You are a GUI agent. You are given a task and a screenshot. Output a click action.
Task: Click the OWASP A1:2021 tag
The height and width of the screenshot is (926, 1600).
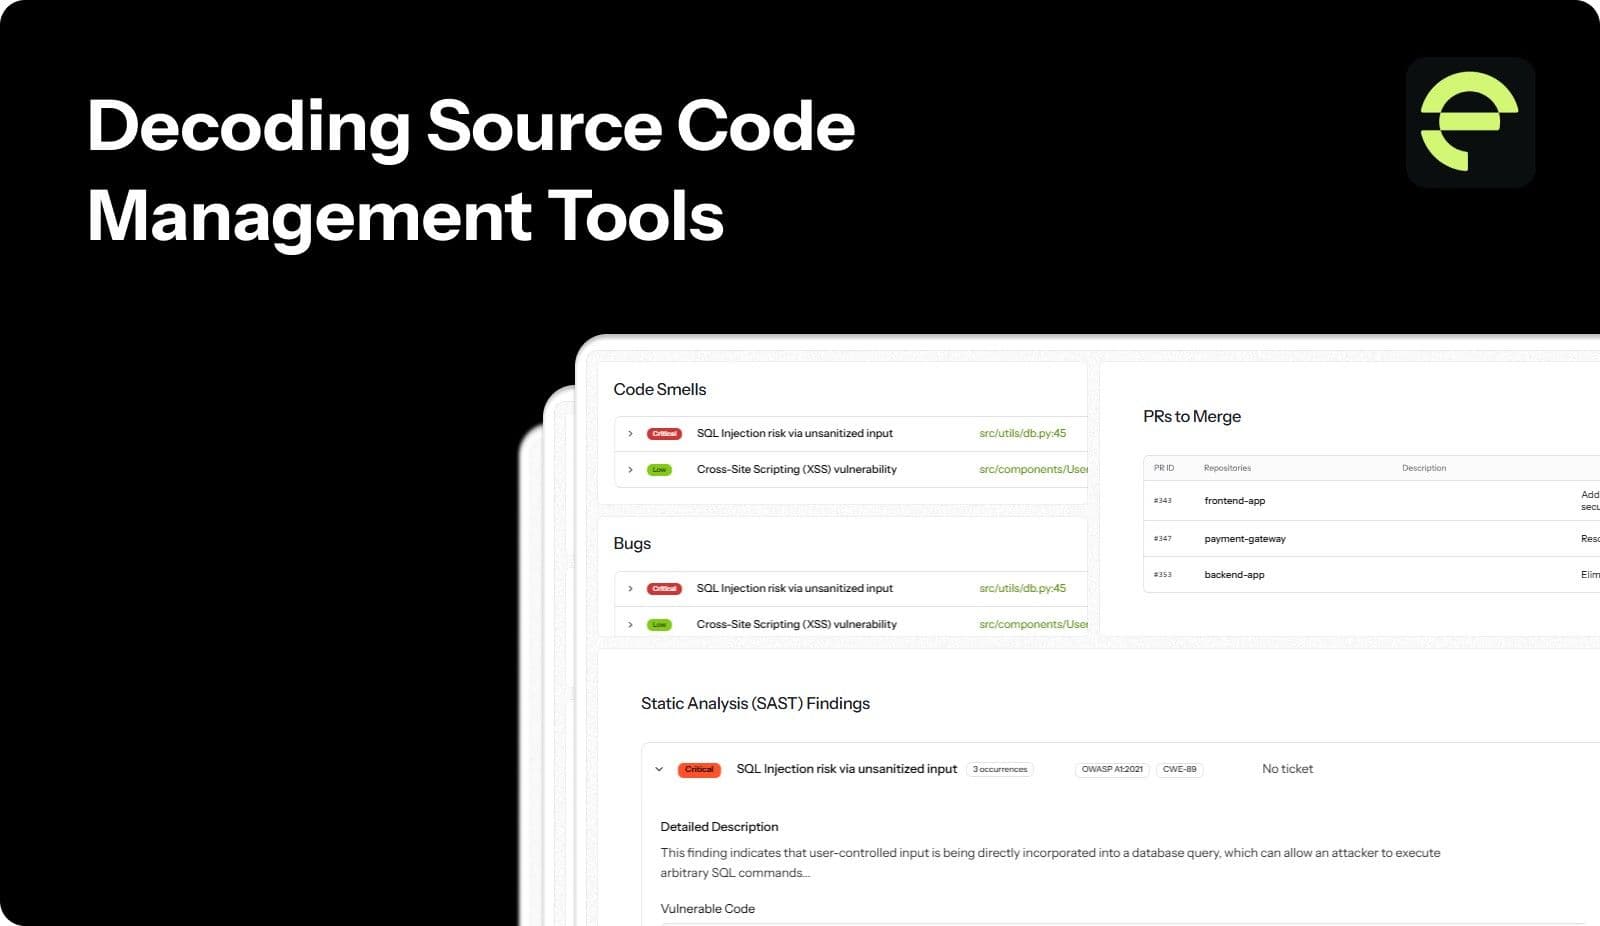pos(1112,770)
